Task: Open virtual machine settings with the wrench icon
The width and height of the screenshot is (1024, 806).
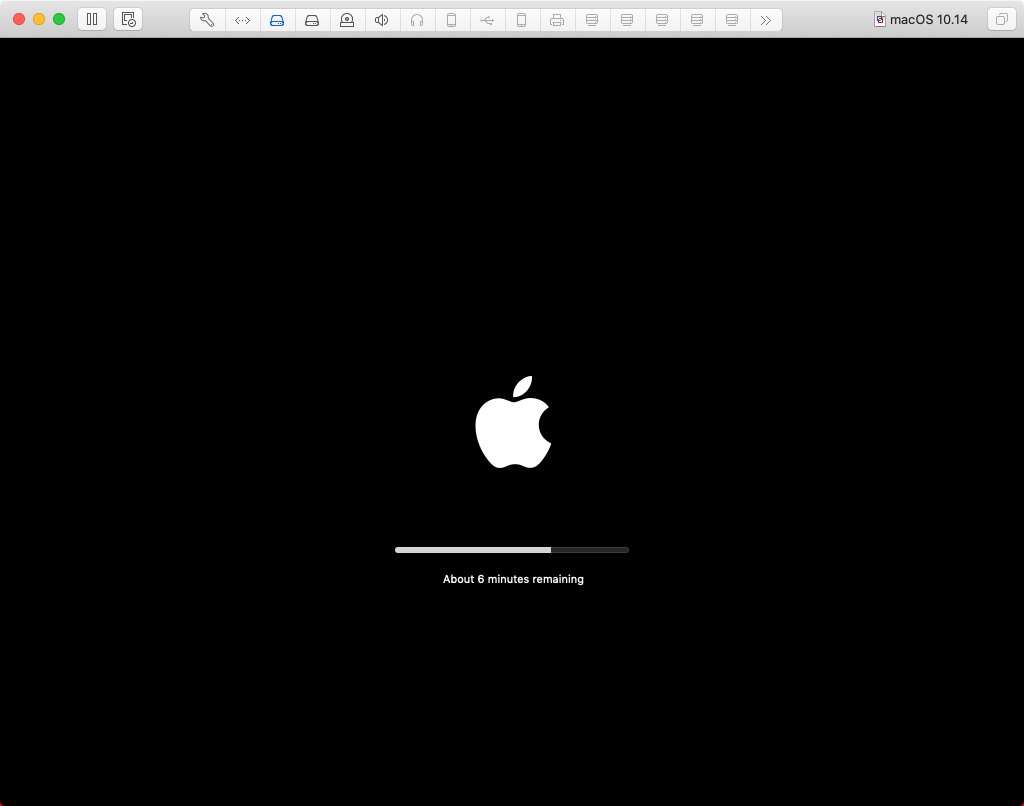Action: 207,19
